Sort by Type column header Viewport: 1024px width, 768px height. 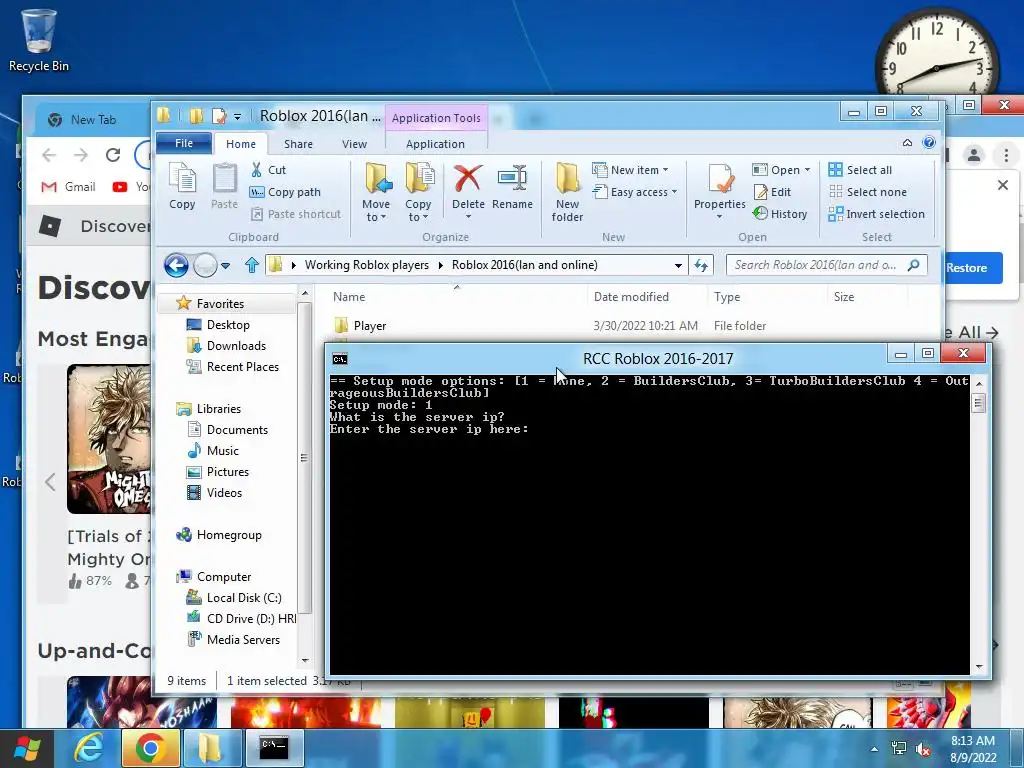point(727,296)
